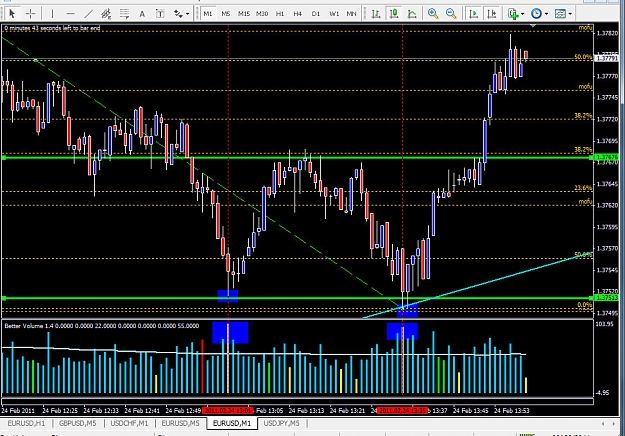625x436 pixels.
Task: Toggle Chart Shift from right border
Action: (492, 14)
